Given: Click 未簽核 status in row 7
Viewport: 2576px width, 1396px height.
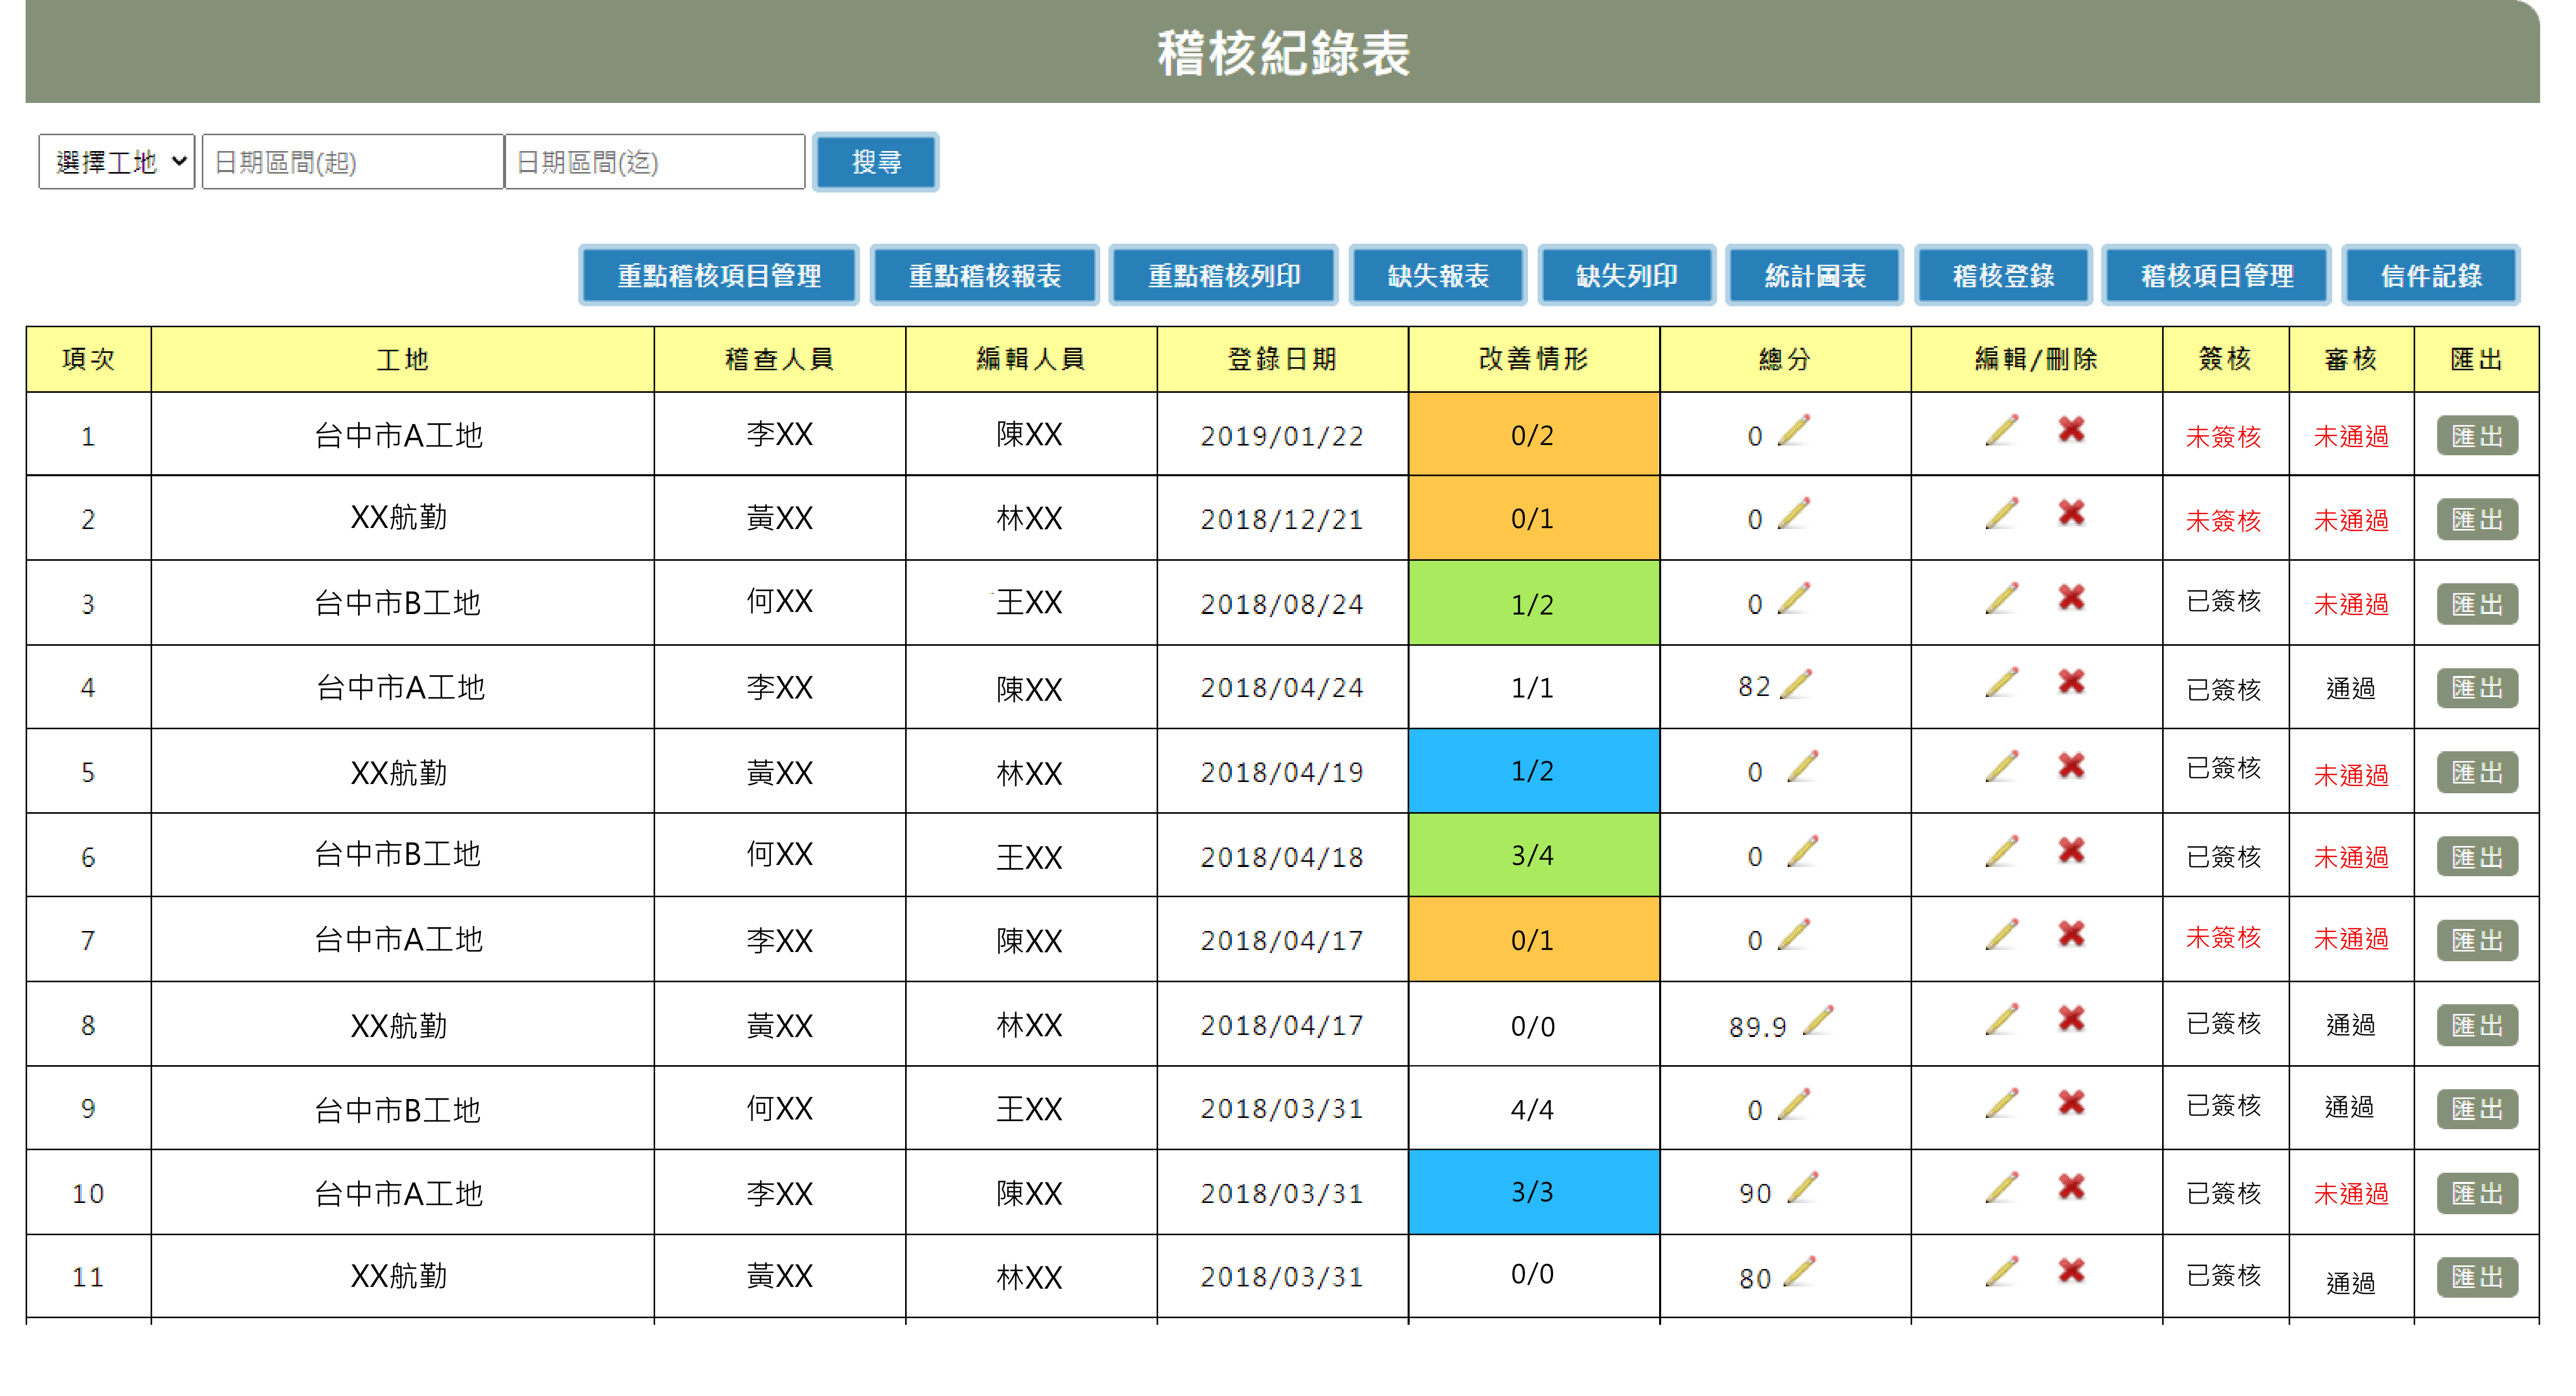Looking at the screenshot, I should point(2223,937).
